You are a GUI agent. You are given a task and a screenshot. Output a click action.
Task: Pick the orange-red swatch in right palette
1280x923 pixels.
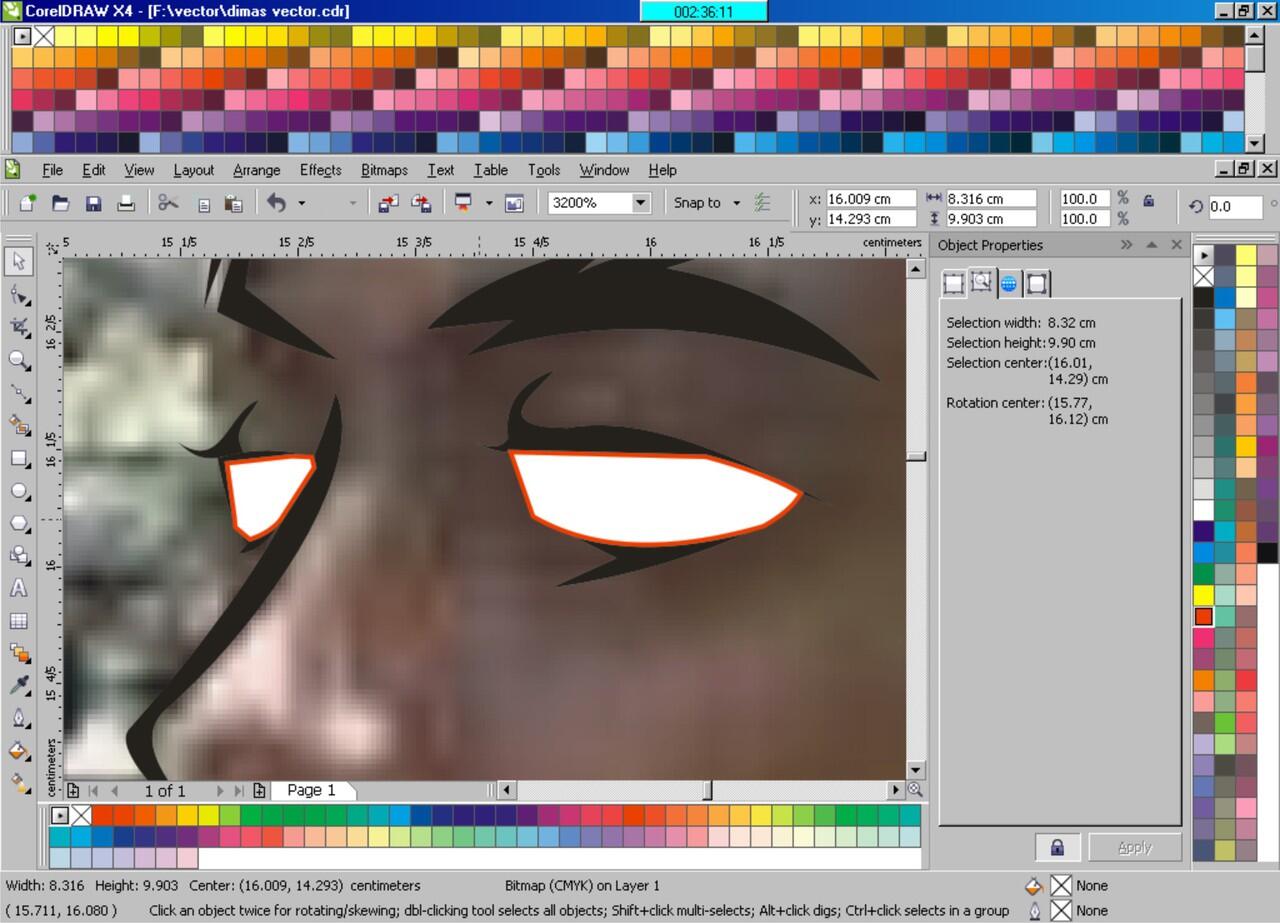pos(1204,617)
